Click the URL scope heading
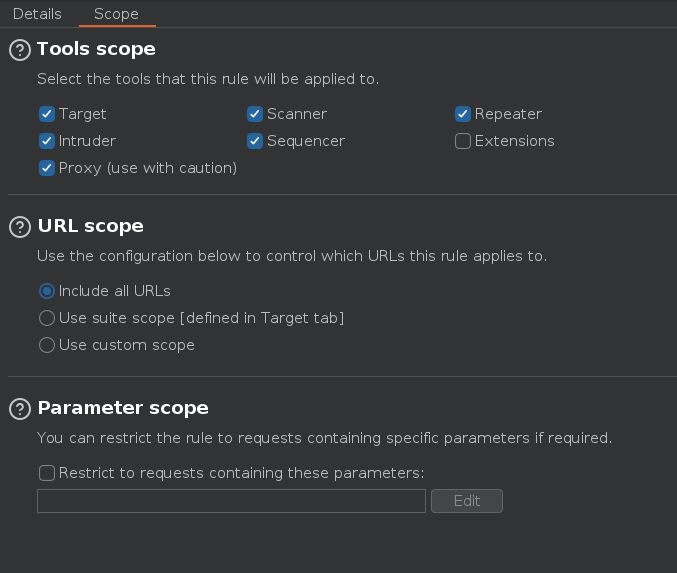677x573 pixels. point(90,226)
